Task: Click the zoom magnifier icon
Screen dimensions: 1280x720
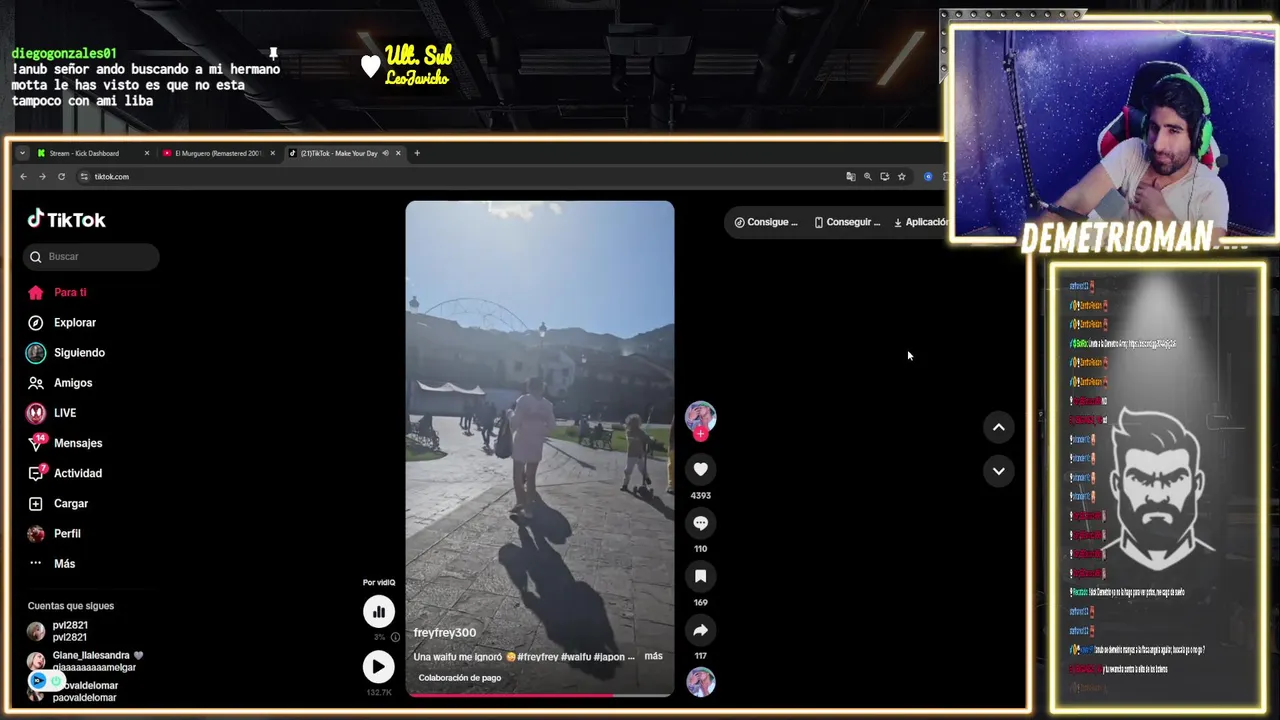Action: click(x=868, y=176)
